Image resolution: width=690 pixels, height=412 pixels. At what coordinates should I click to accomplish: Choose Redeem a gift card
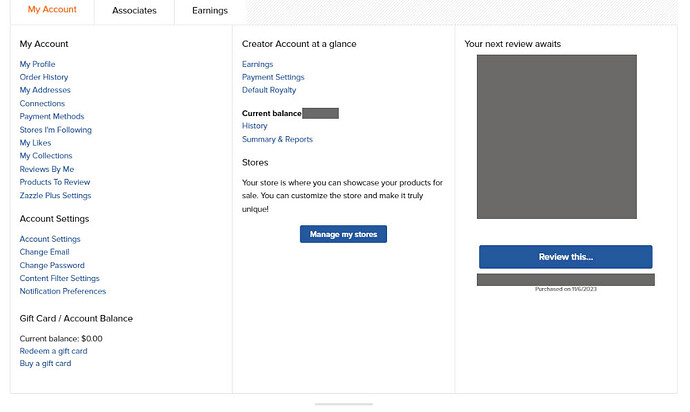tap(53, 351)
